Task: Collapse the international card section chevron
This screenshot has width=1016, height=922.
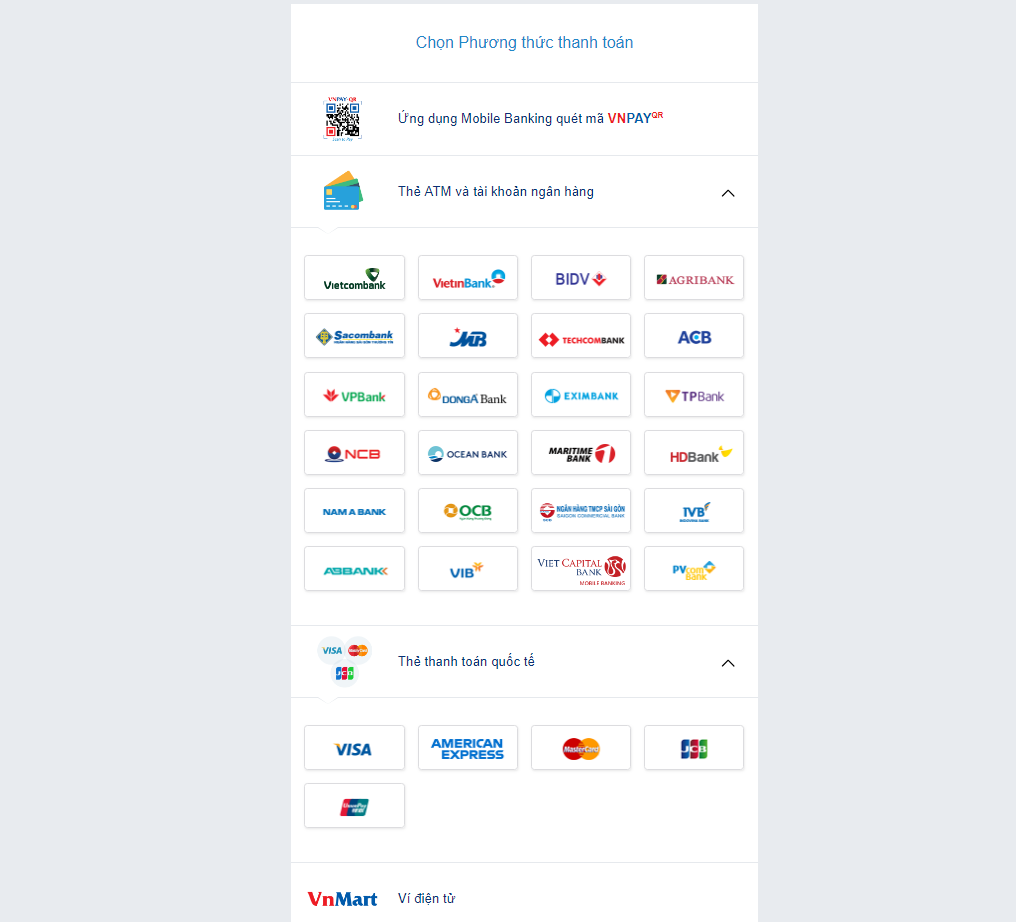Action: click(728, 663)
